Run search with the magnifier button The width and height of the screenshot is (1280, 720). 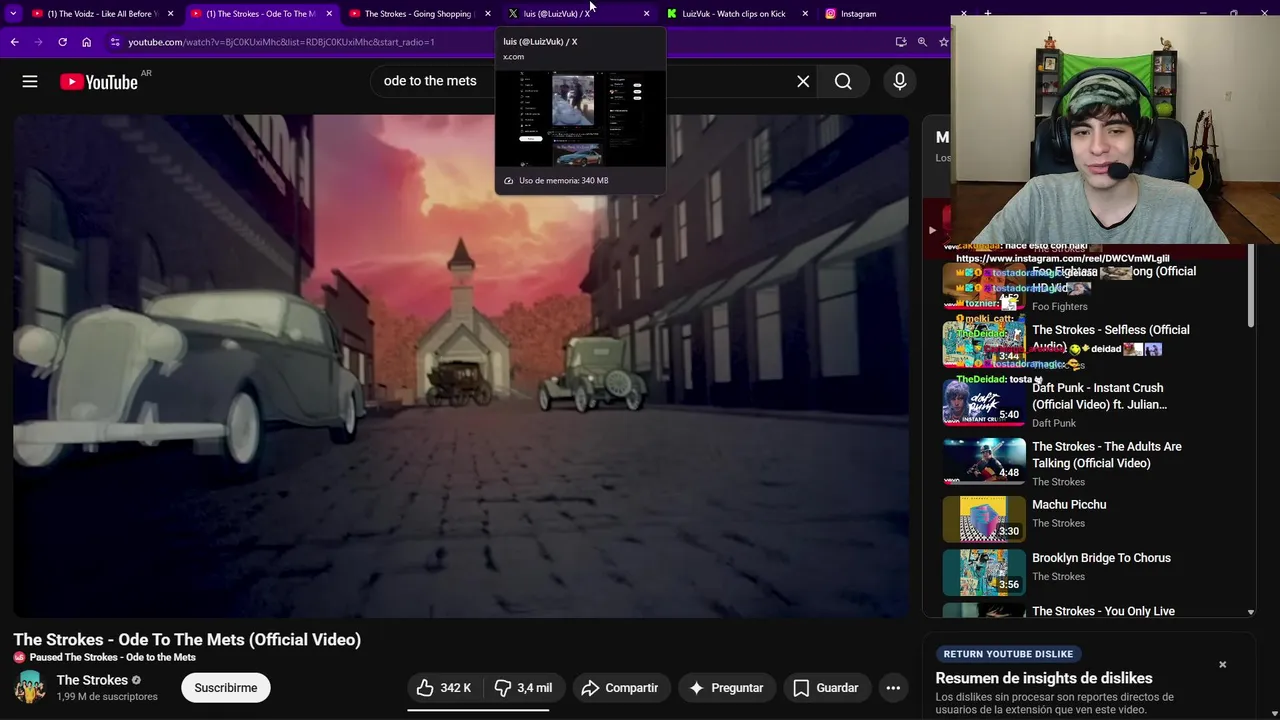coord(843,82)
